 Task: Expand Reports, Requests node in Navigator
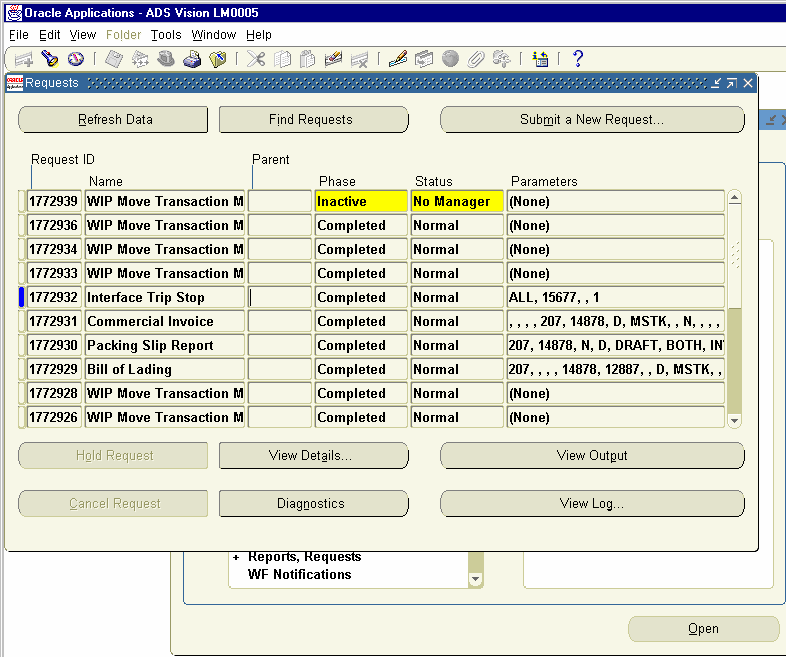(236, 557)
